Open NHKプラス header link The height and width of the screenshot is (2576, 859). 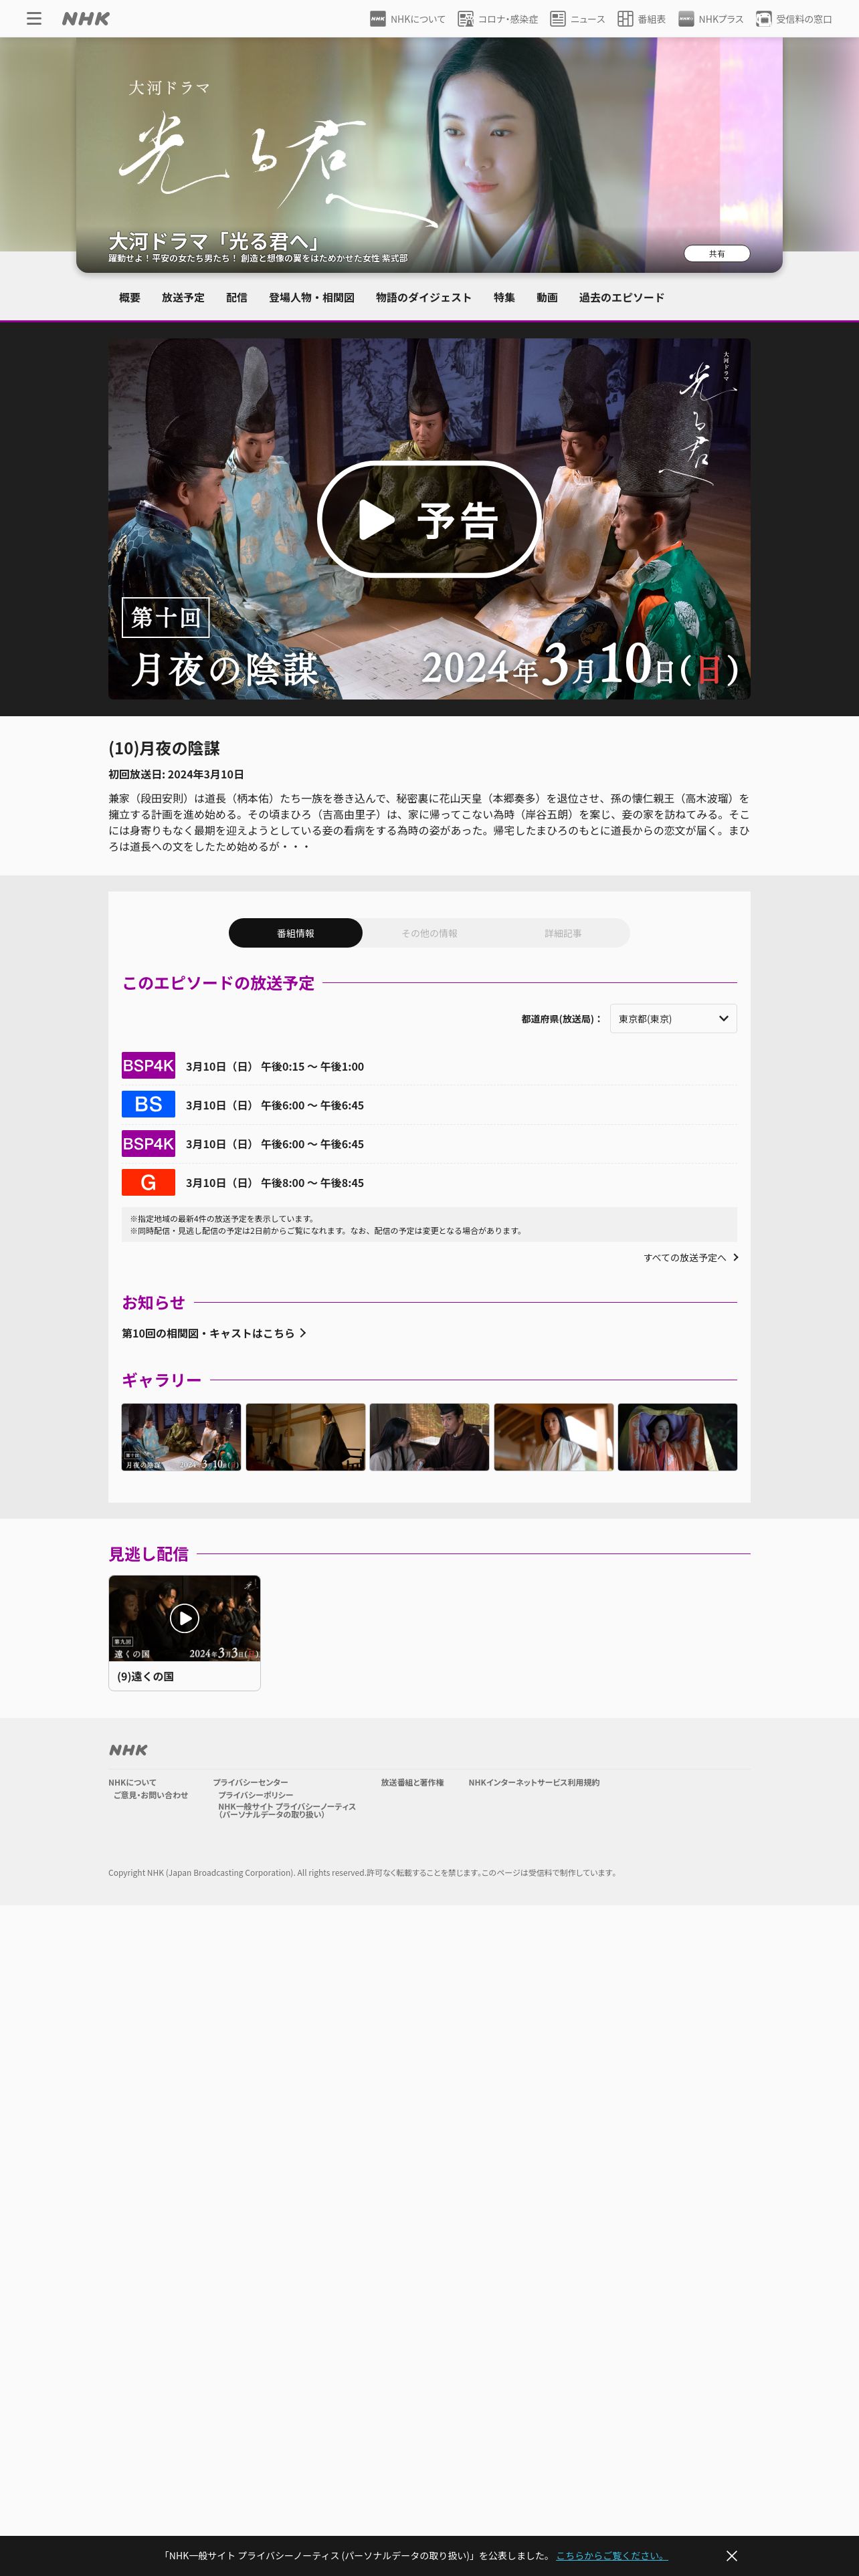[711, 19]
